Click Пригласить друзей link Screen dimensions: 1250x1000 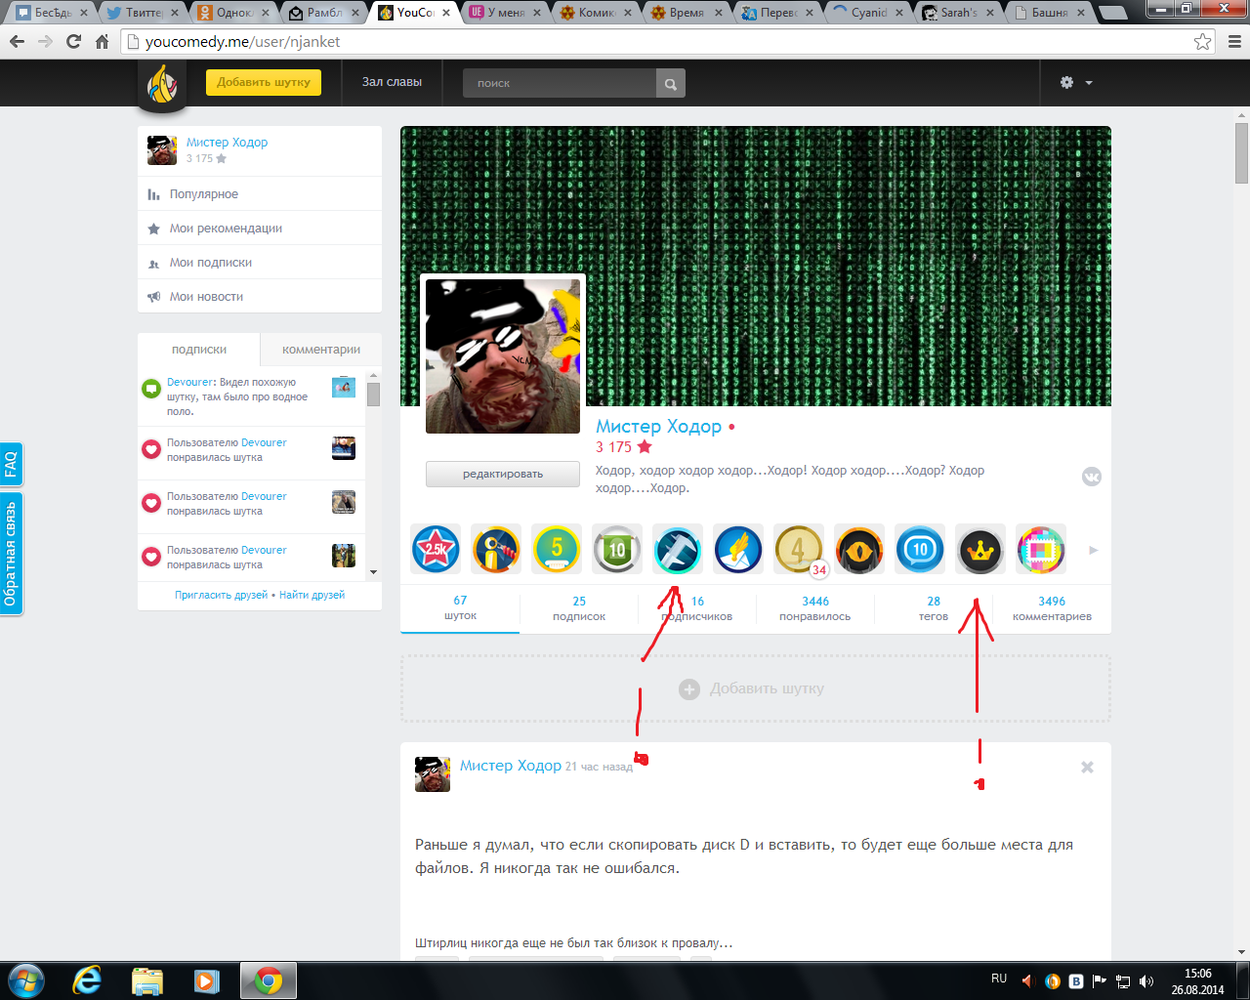[221, 595]
